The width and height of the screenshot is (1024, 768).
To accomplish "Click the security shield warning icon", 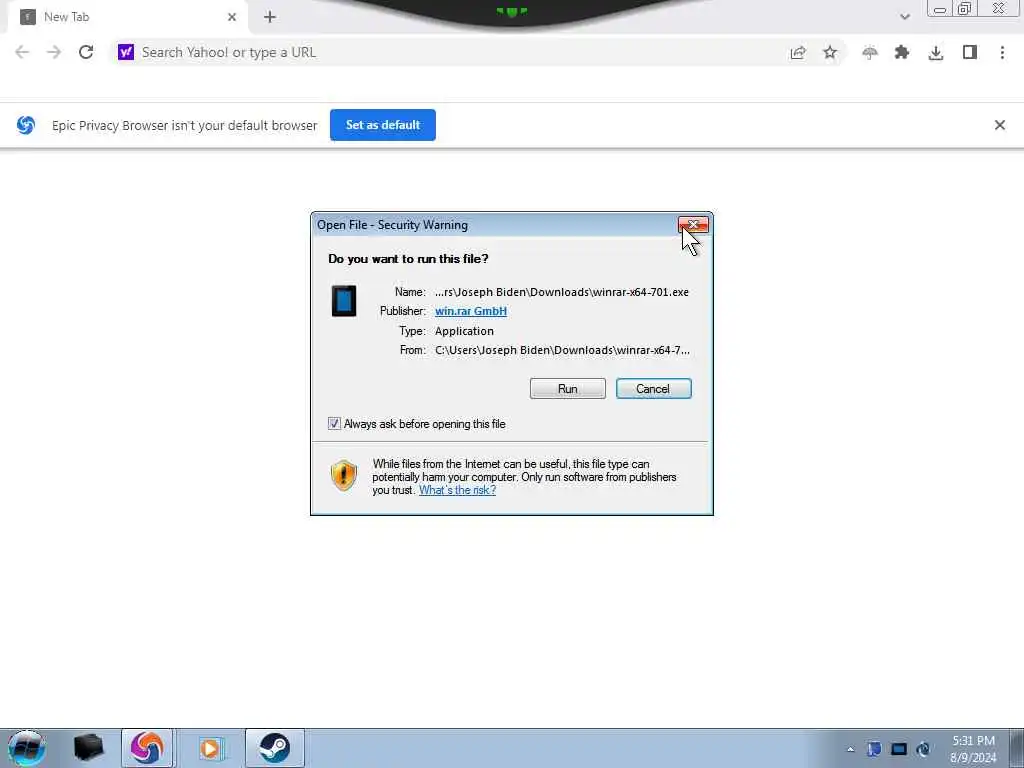I will tap(344, 475).
